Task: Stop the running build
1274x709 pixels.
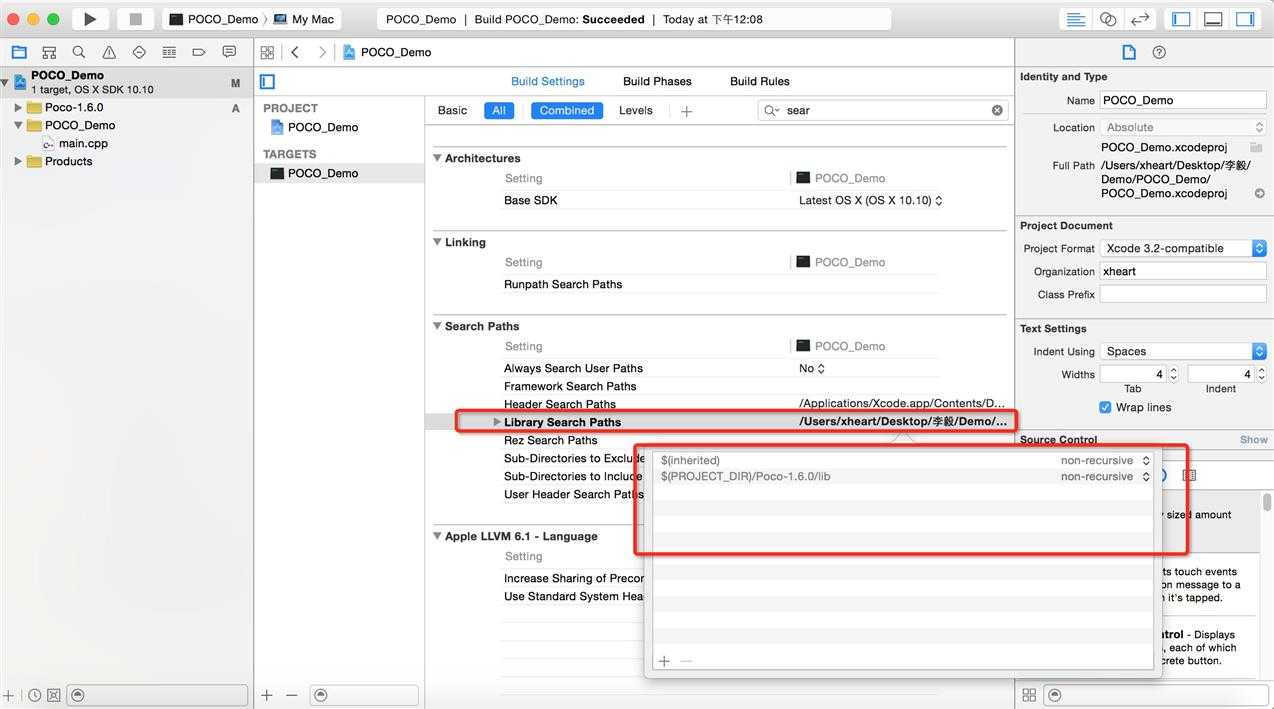Action: pos(135,19)
